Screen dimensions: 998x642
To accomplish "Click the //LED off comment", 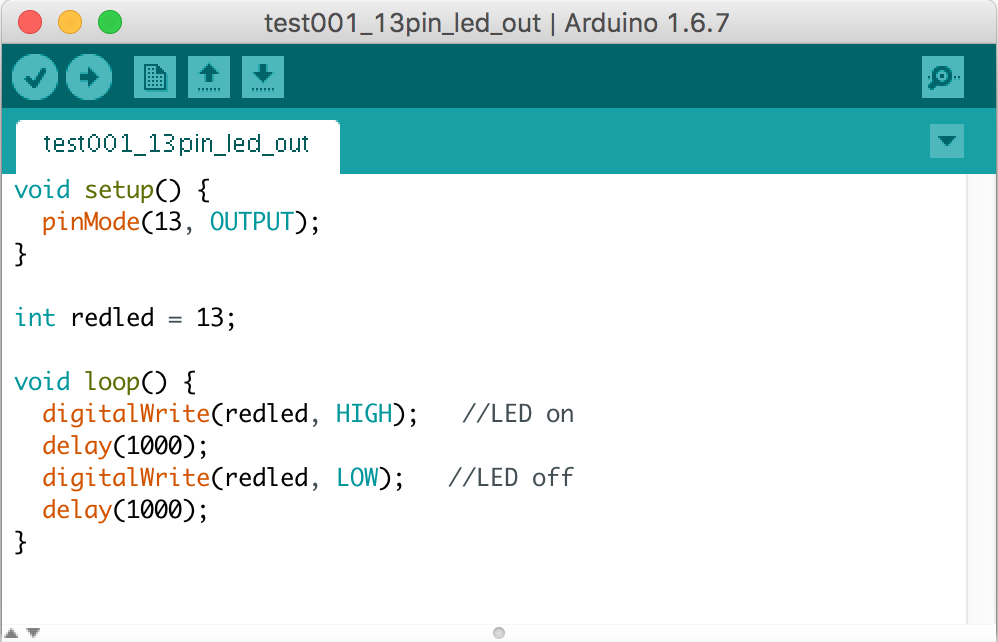I will click(x=510, y=478).
